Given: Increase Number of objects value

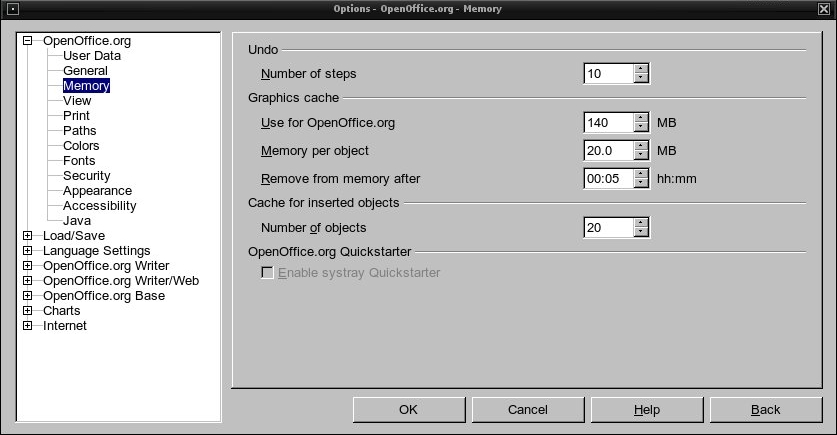Looking at the screenshot, I should pos(641,223).
